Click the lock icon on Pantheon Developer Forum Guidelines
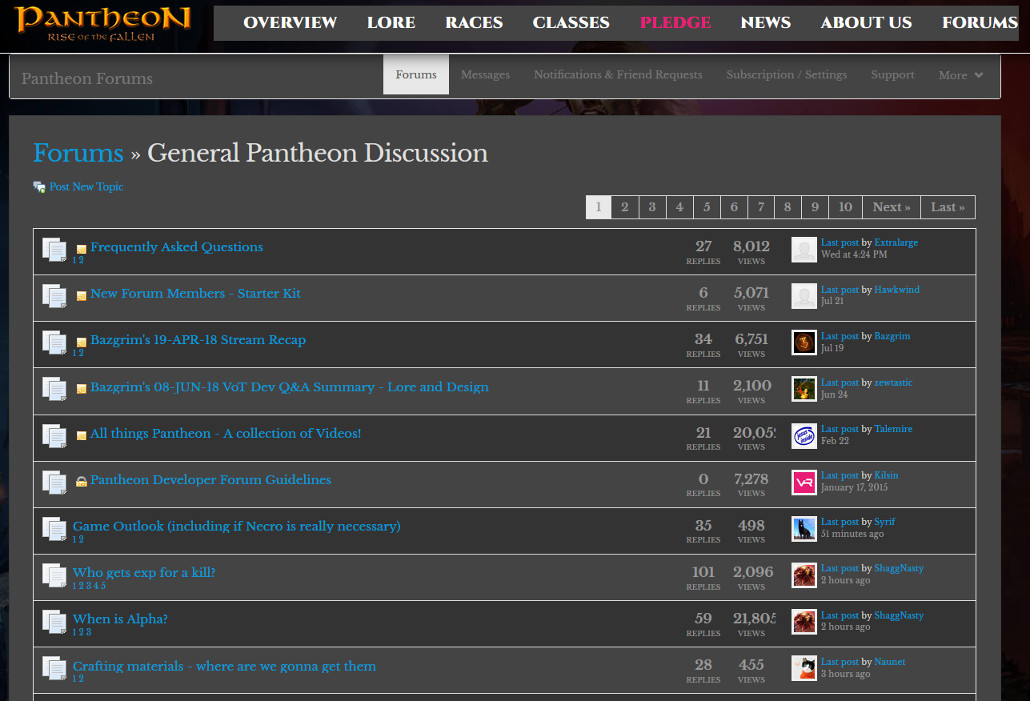1030x701 pixels. click(x=81, y=479)
